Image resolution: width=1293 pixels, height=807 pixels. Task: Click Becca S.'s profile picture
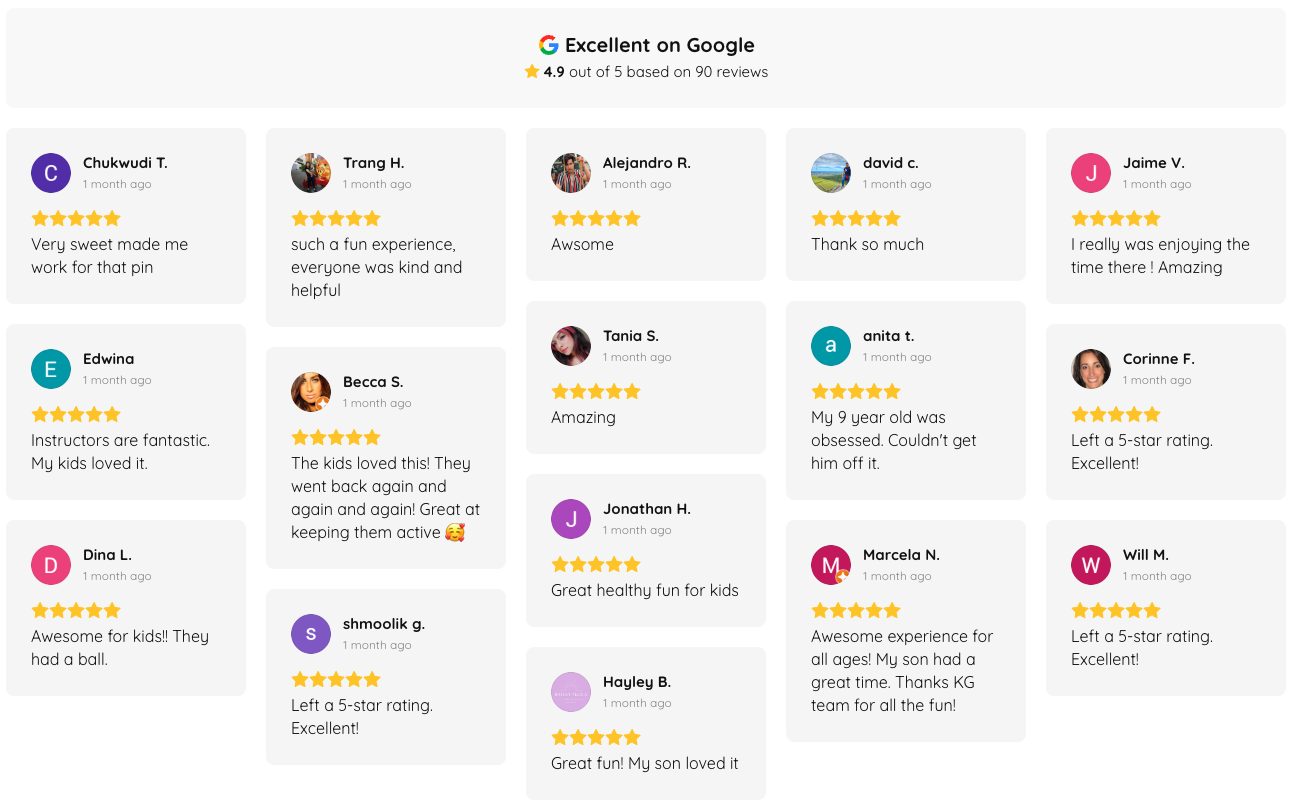(311, 392)
